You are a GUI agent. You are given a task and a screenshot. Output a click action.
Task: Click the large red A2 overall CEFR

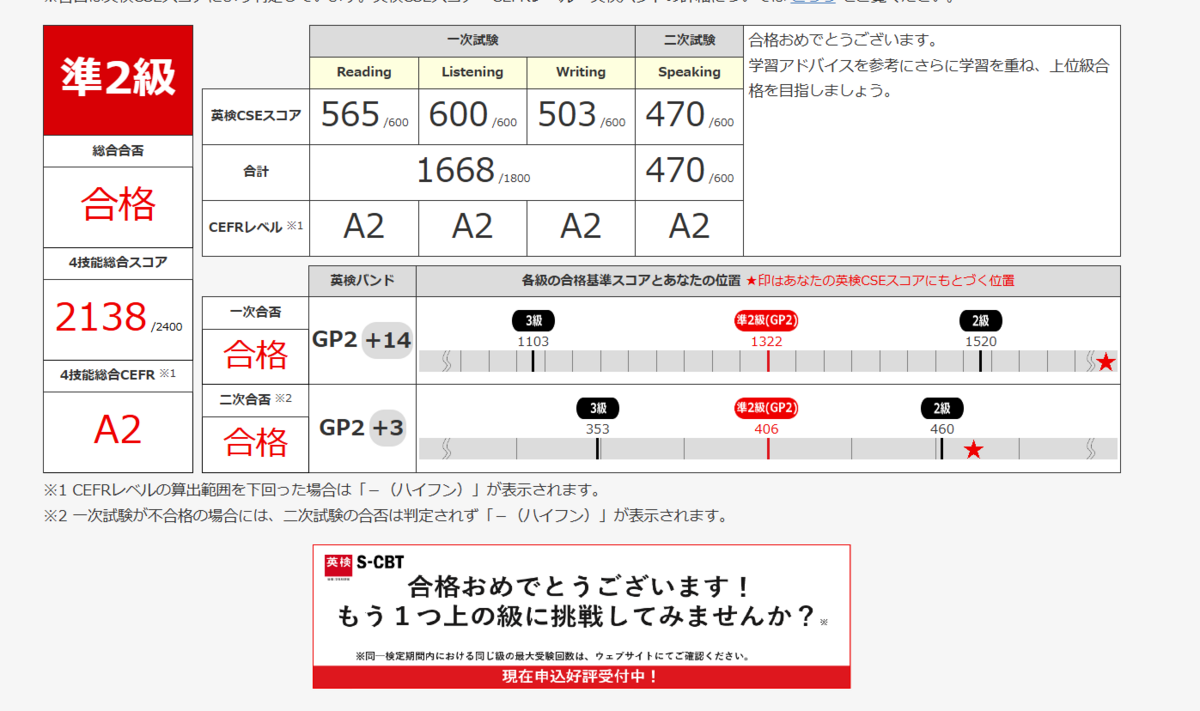118,429
